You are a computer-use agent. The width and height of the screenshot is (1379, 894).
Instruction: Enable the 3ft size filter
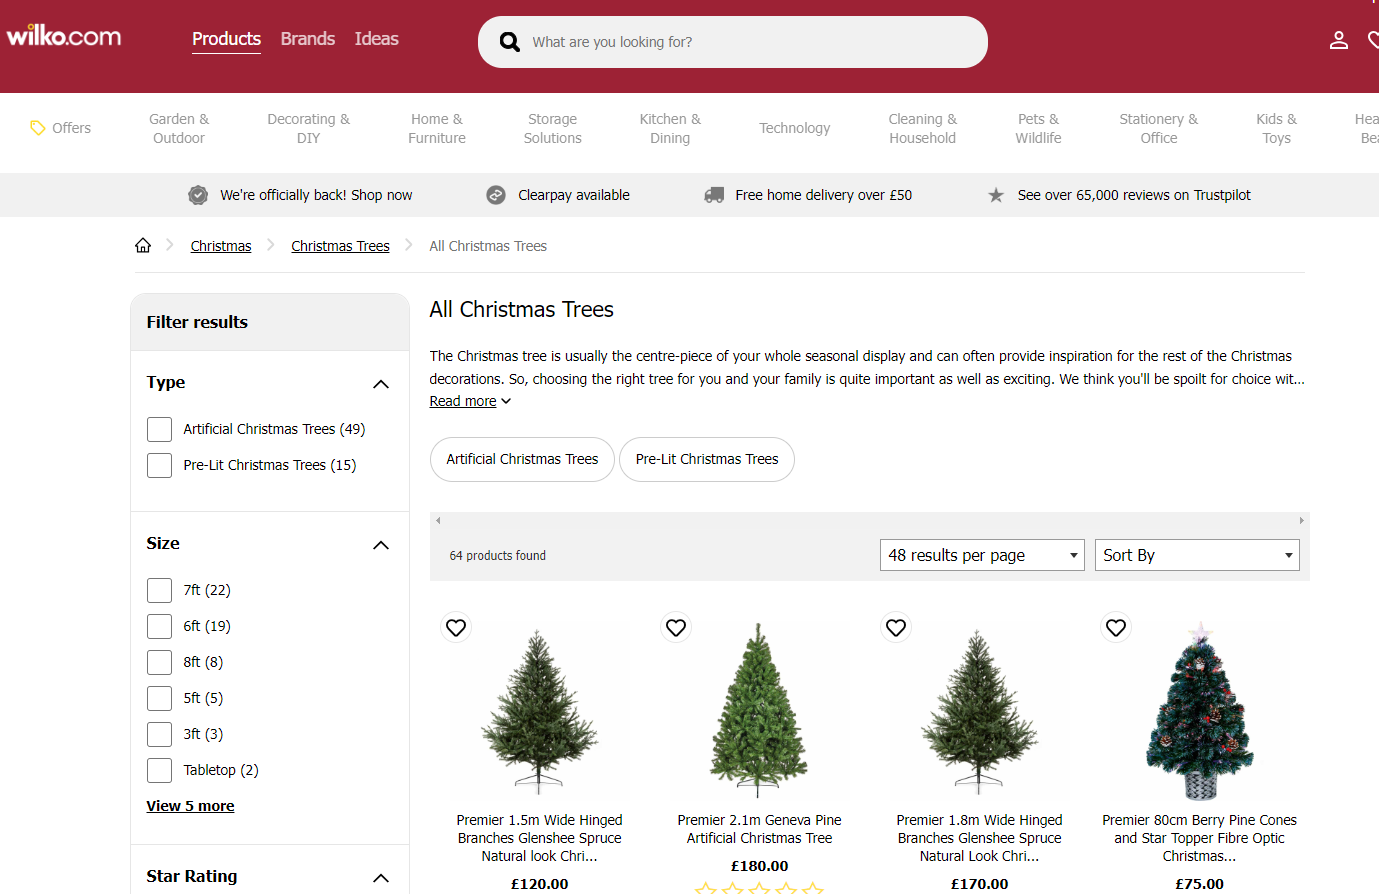159,734
